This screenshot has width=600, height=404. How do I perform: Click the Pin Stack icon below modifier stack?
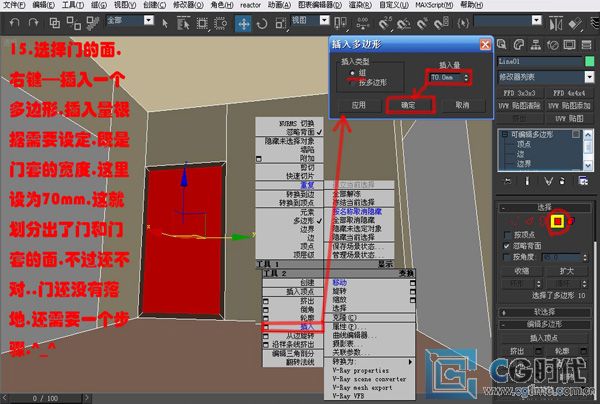click(507, 181)
